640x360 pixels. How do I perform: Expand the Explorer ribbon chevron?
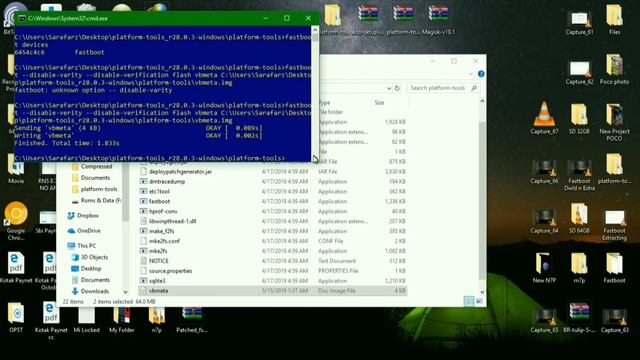471,74
